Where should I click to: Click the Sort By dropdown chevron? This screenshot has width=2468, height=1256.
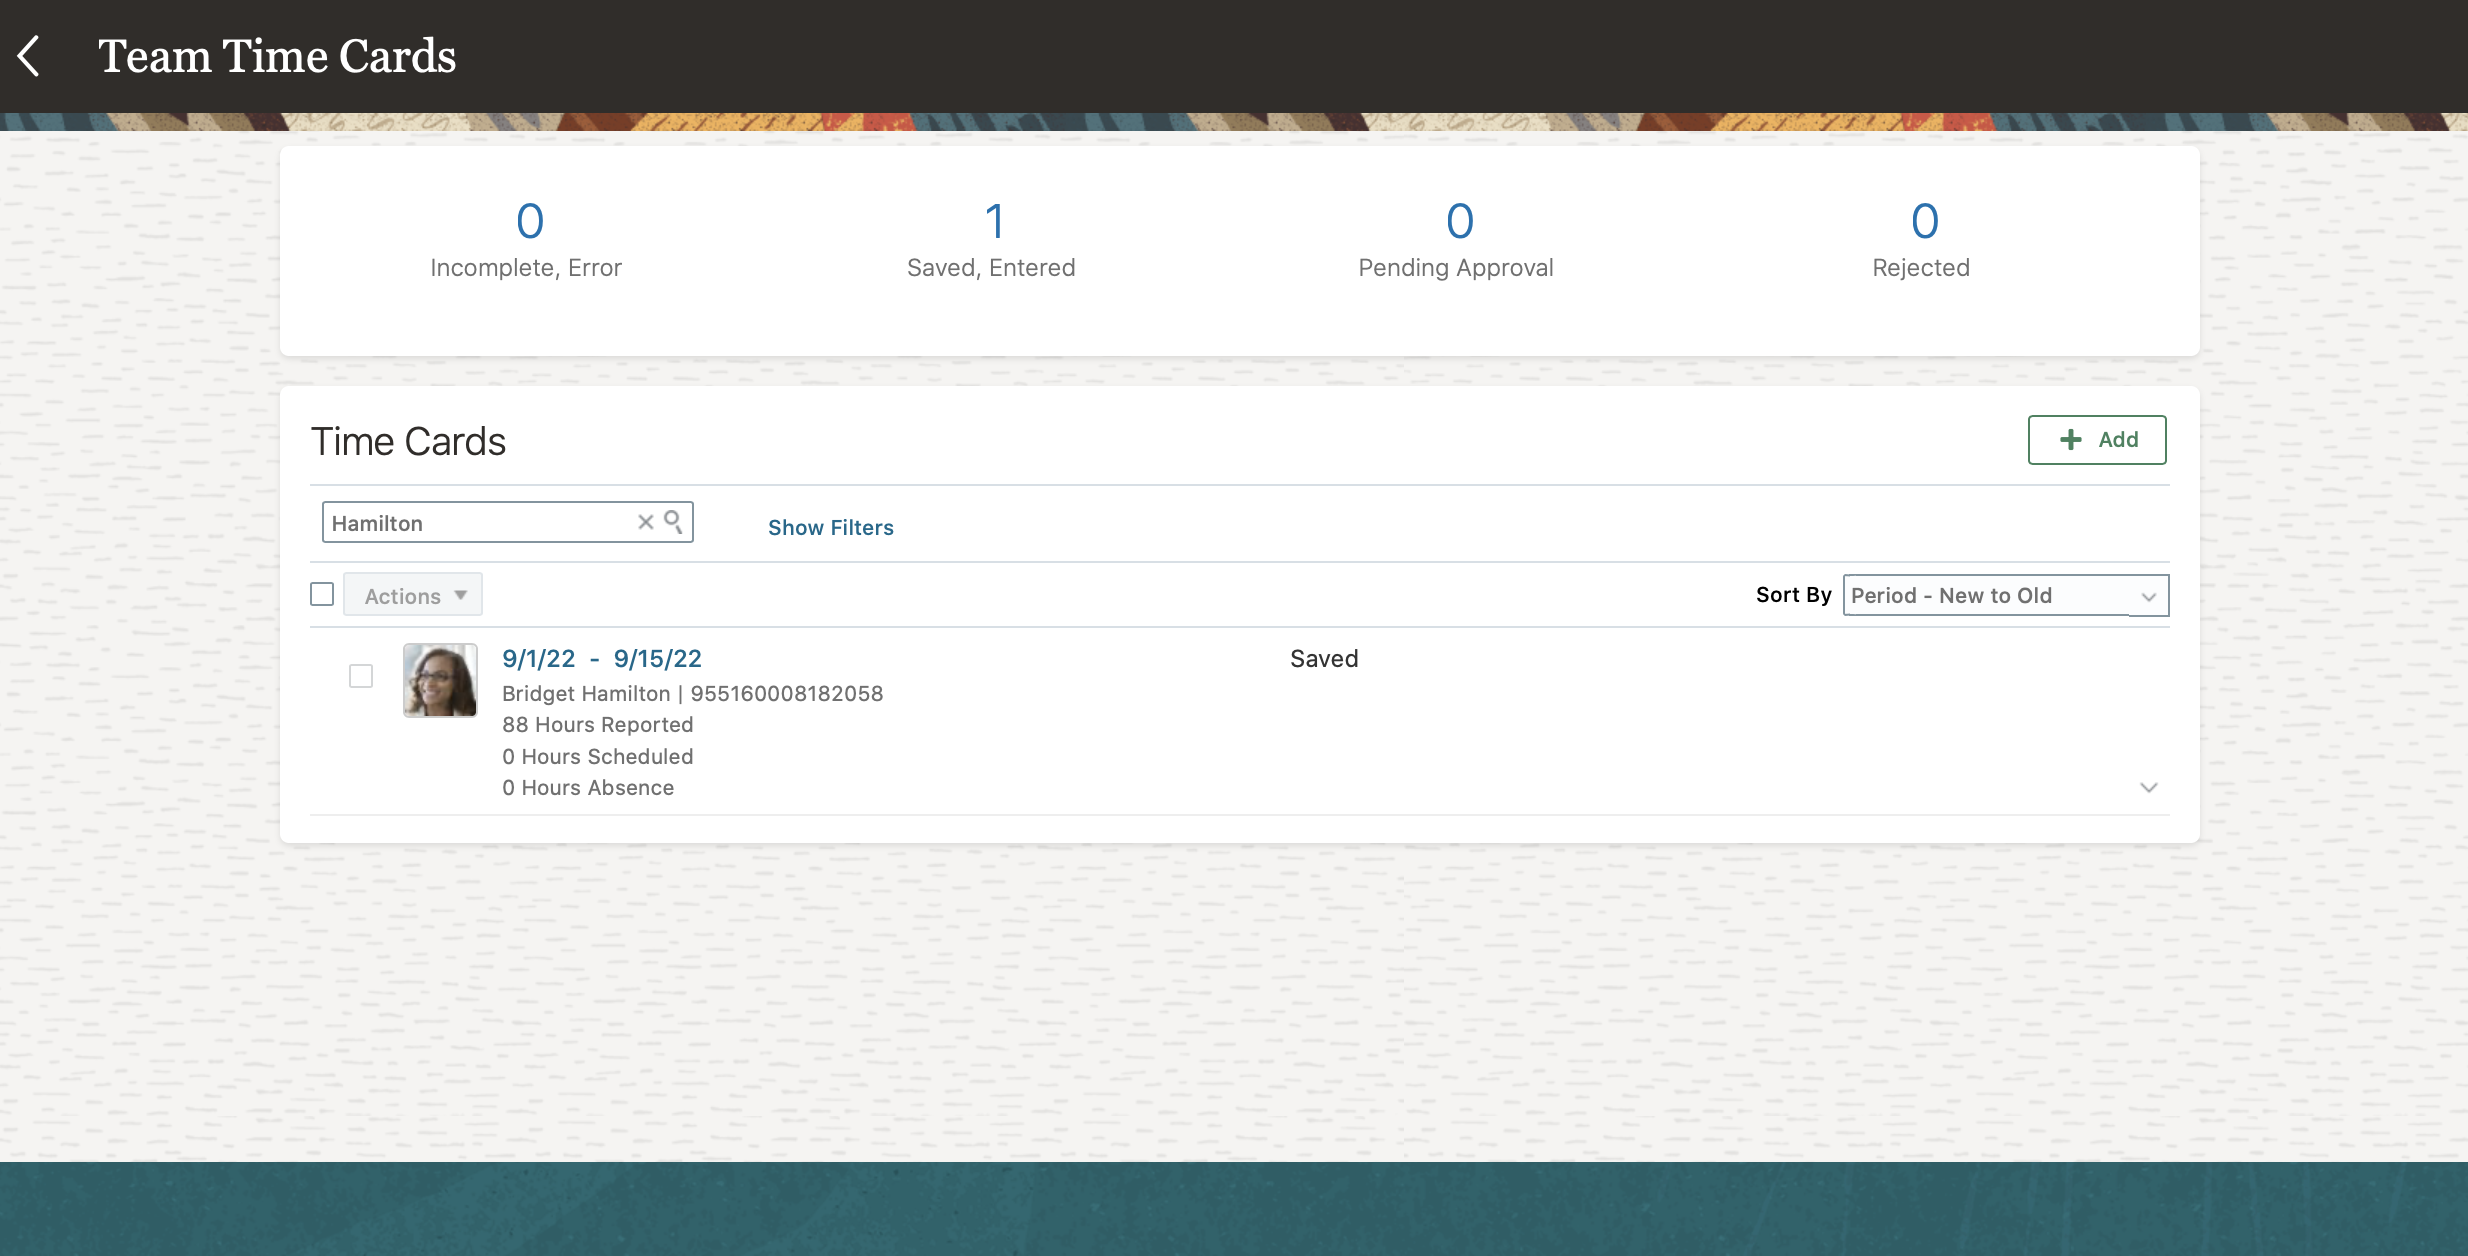[x=2148, y=596]
